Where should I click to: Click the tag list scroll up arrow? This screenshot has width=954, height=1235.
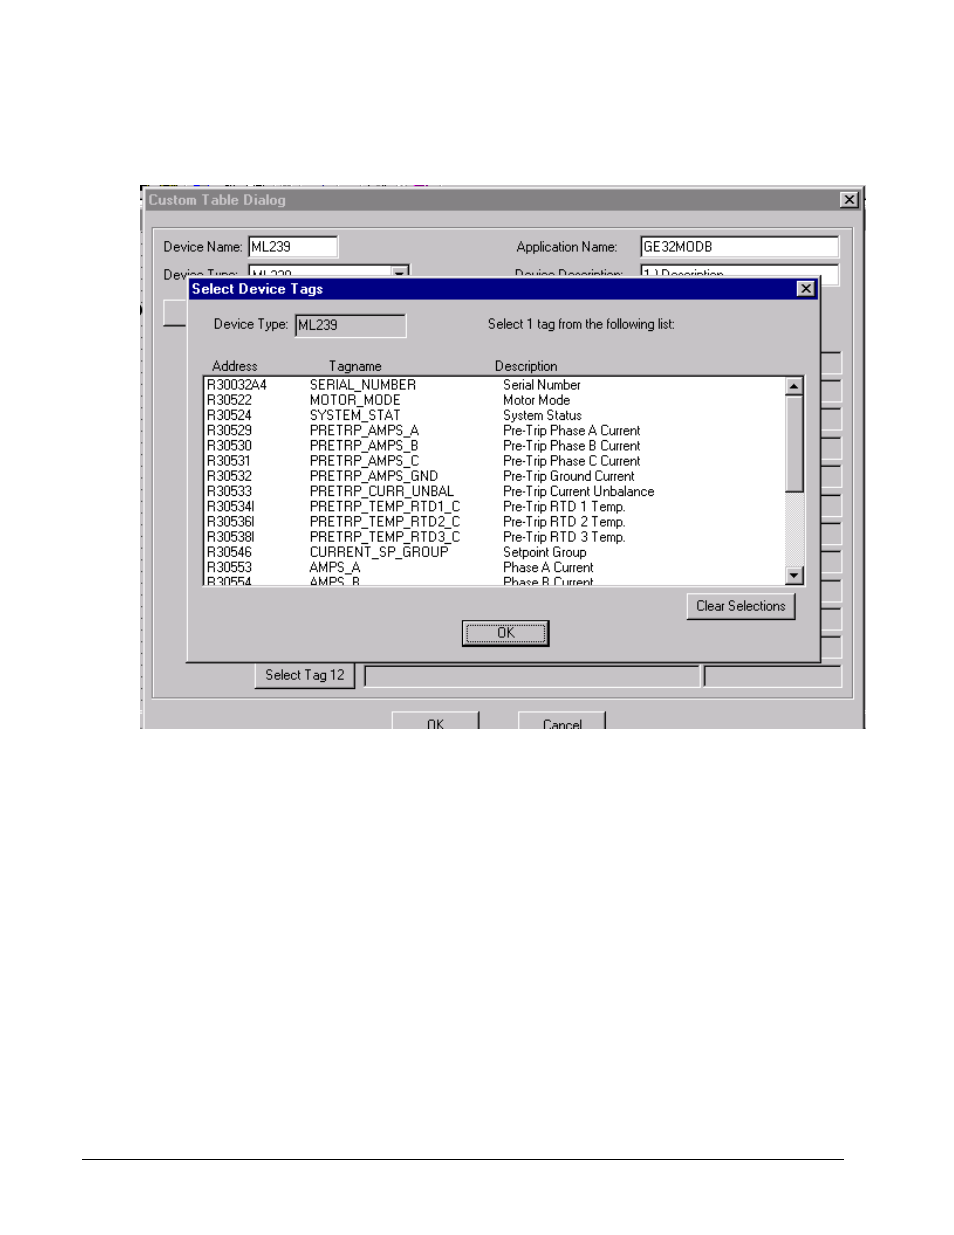(x=794, y=386)
